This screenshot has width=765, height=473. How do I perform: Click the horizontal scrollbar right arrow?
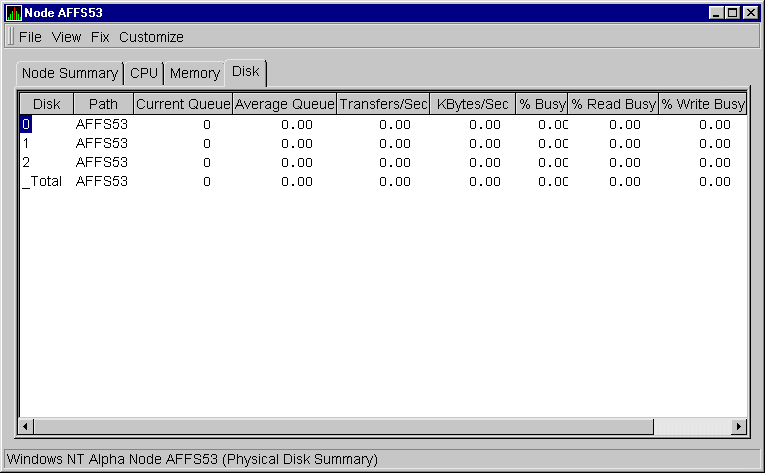pyautogui.click(x=739, y=427)
